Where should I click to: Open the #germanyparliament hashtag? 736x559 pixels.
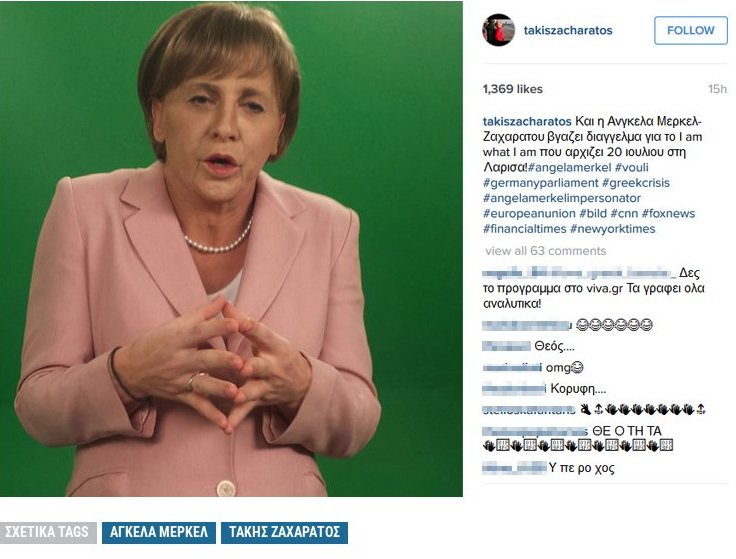point(541,183)
